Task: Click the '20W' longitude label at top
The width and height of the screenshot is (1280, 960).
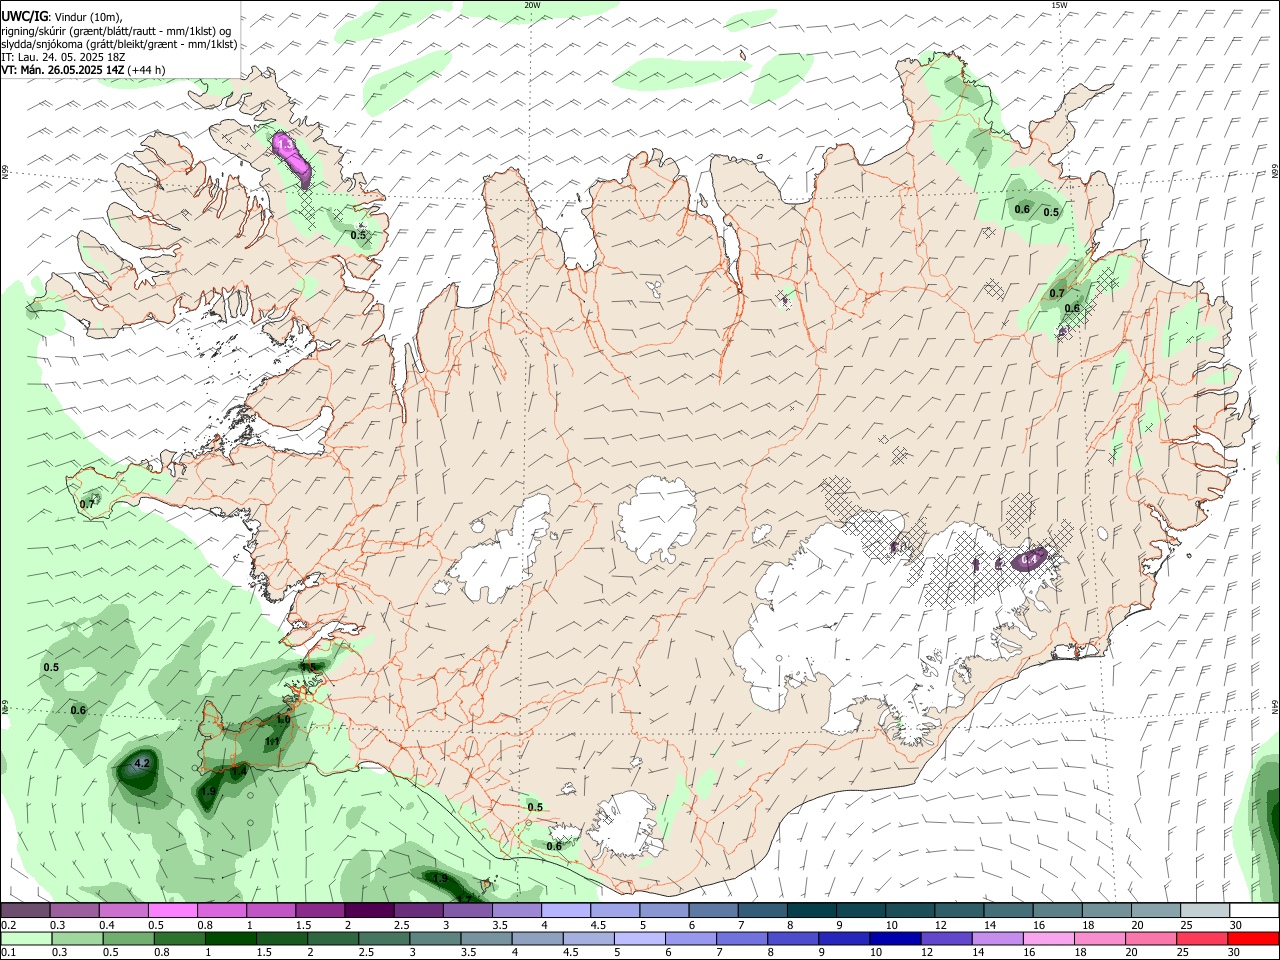Action: [532, 5]
